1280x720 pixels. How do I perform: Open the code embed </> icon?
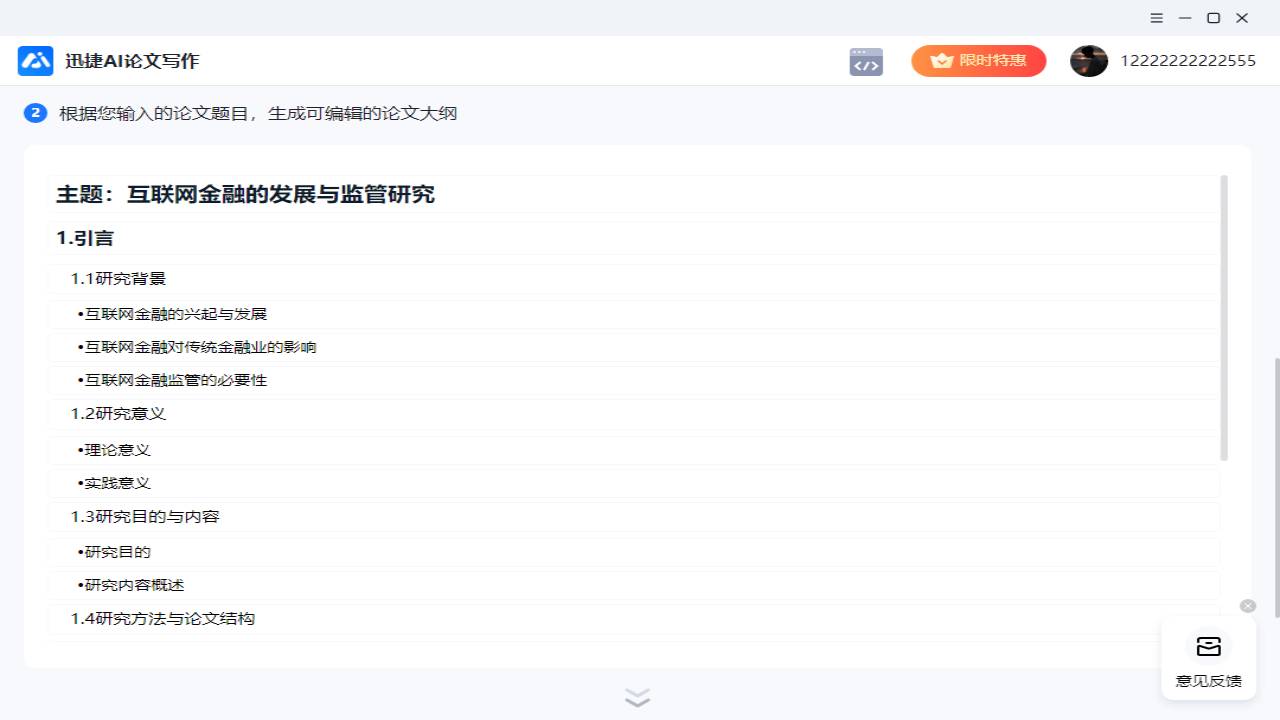click(865, 61)
